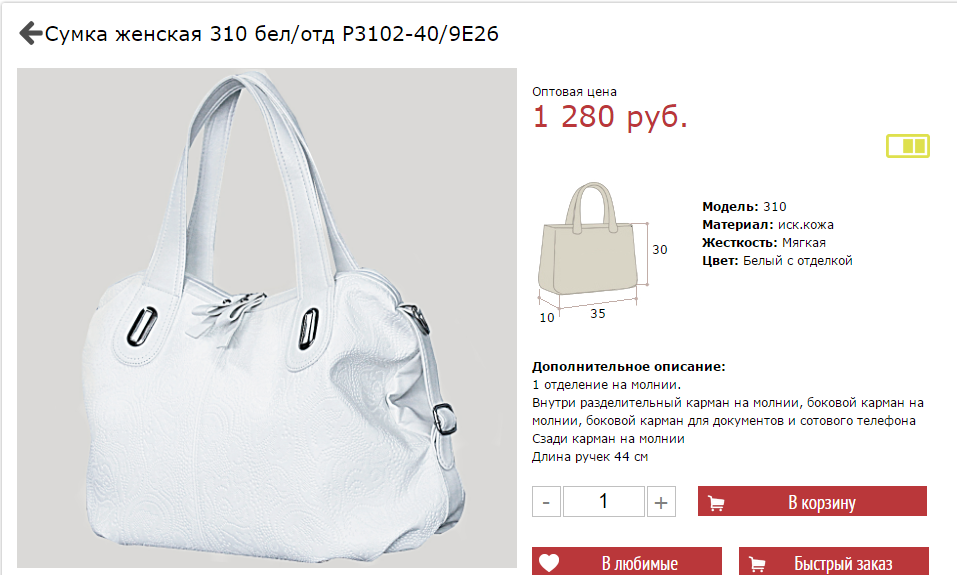Increase quantity with the plus button
This screenshot has width=957, height=575.
click(661, 502)
